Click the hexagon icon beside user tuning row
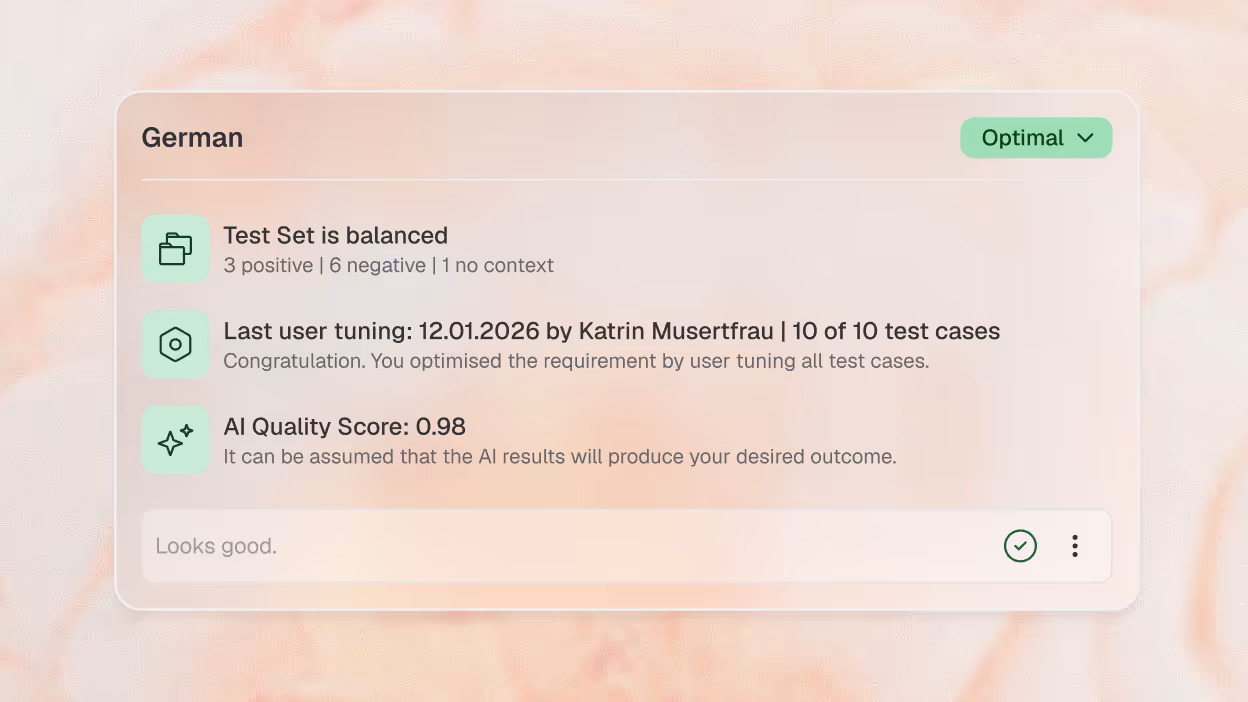 tap(175, 343)
